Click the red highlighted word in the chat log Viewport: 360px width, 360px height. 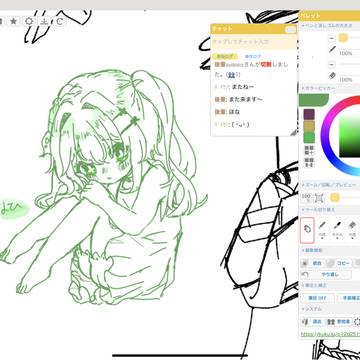point(265,64)
